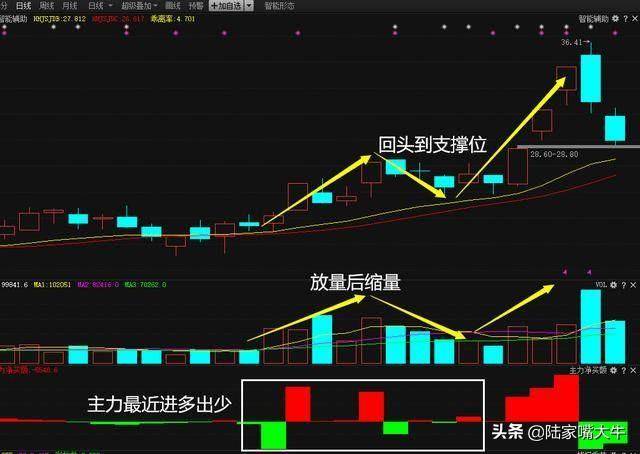Click the 乖离率:4.701 indicator value
The height and width of the screenshot is (454, 640).
[x=173, y=19]
